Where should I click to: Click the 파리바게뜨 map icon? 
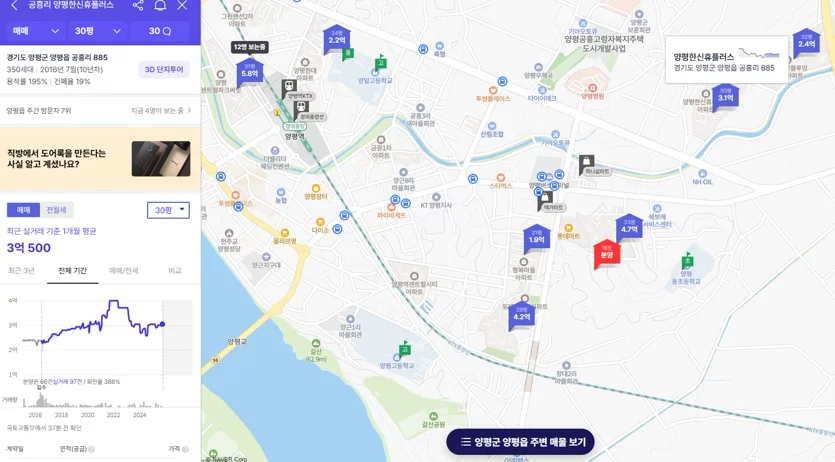[x=391, y=207]
